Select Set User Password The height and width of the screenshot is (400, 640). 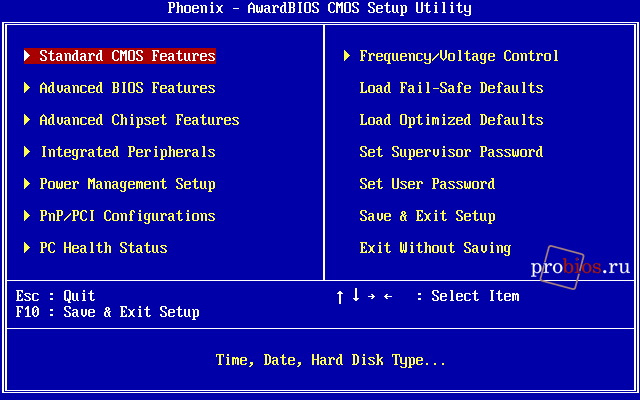[x=427, y=184]
